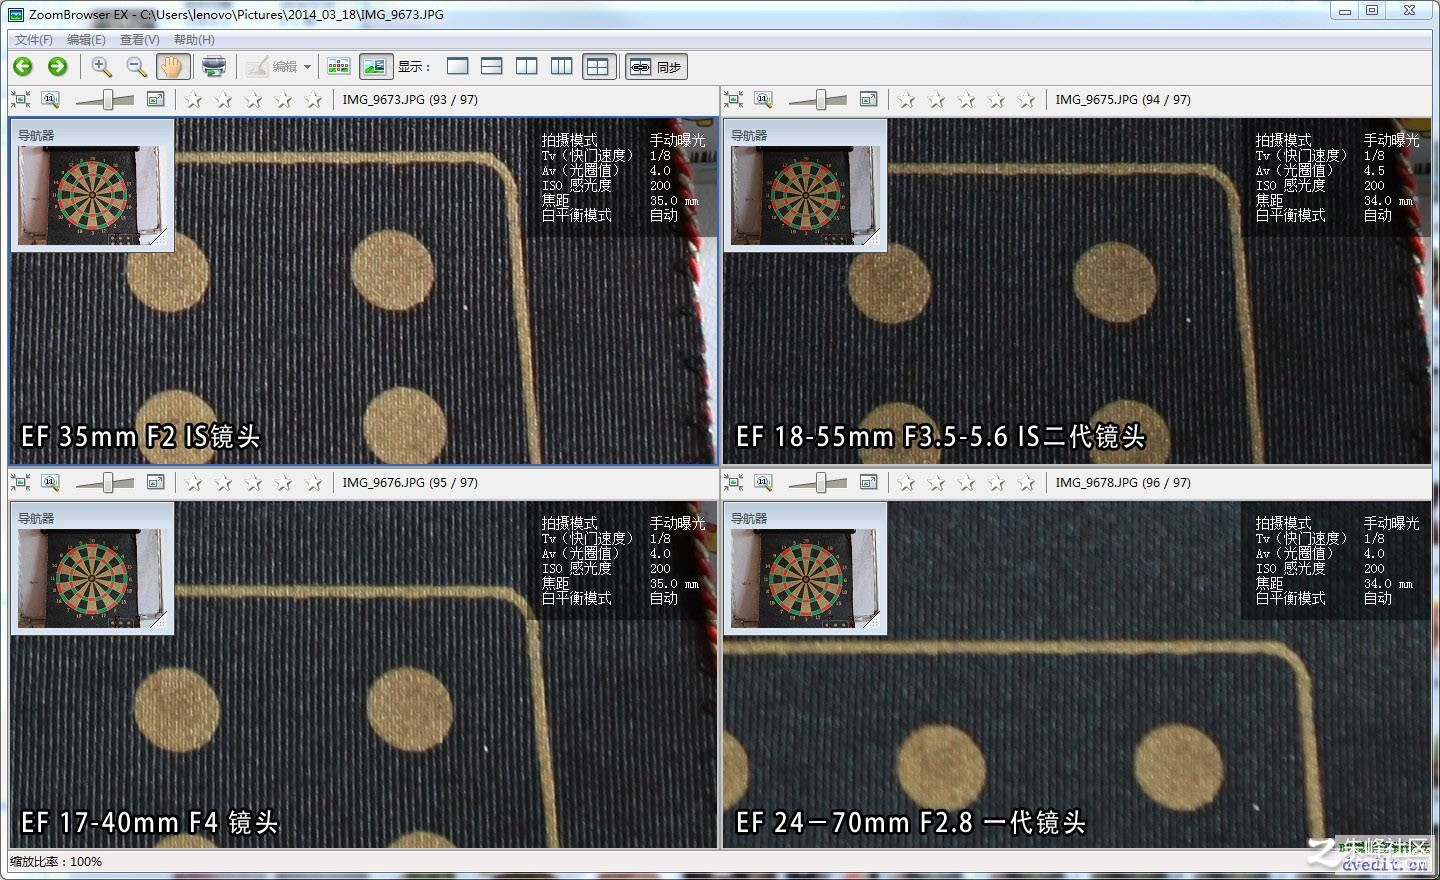The width and height of the screenshot is (1440, 880).
Task: Click ZoomBrowser EX icon in title bar
Action: pos(15,14)
